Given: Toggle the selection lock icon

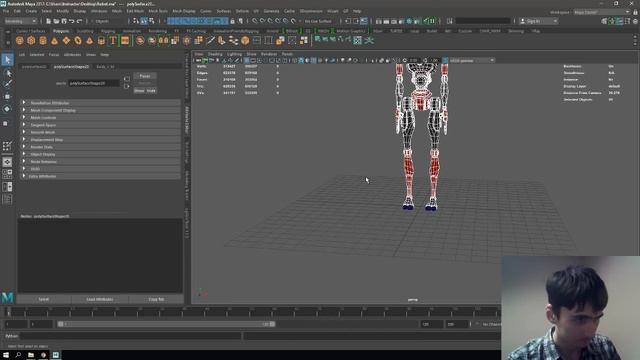Looking at the screenshot, I should pyautogui.click(x=233, y=21).
